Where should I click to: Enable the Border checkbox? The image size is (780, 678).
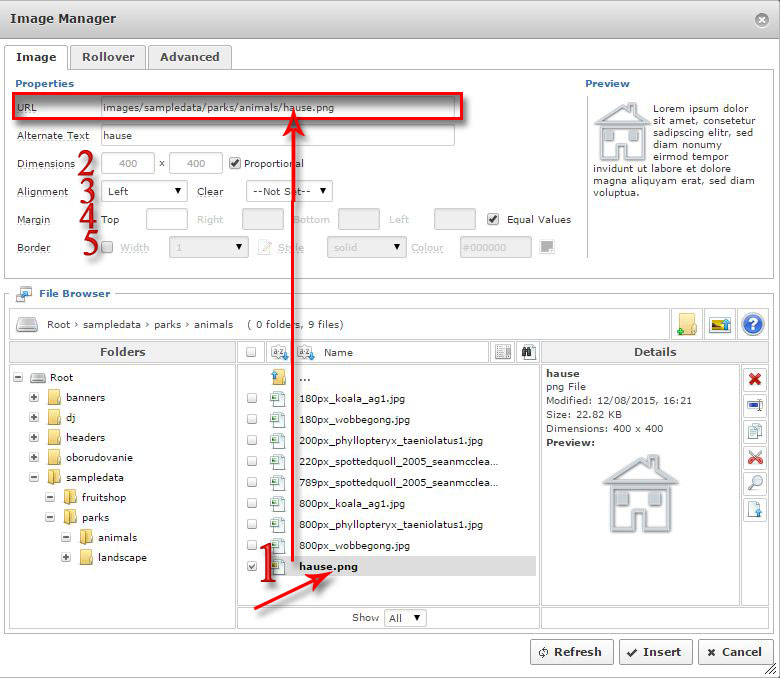tap(107, 248)
